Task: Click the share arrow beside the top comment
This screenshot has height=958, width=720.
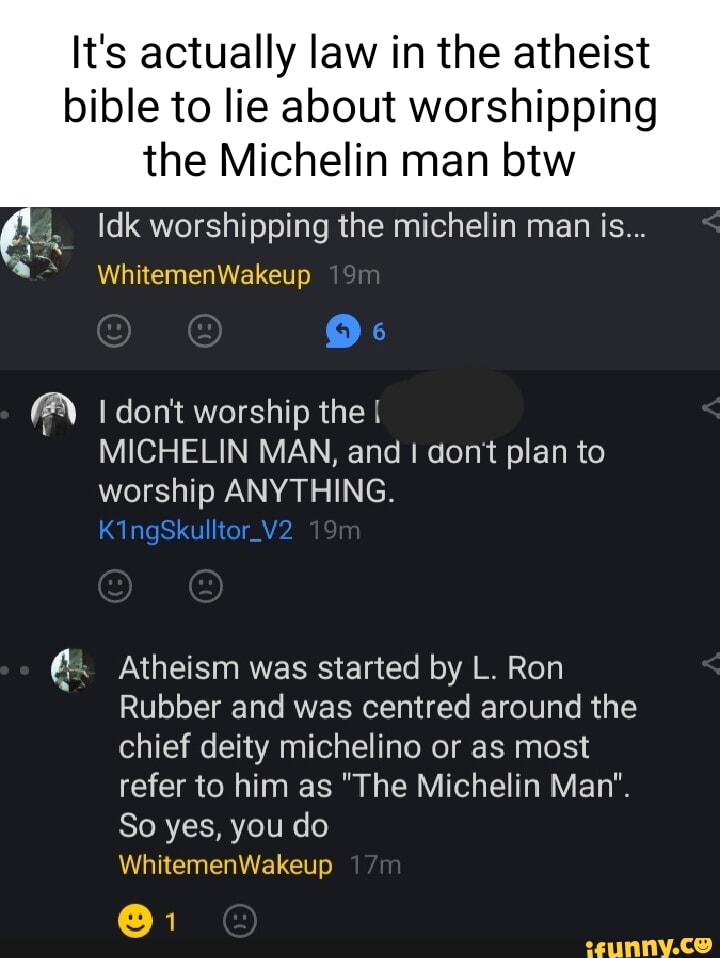Action: (711, 224)
